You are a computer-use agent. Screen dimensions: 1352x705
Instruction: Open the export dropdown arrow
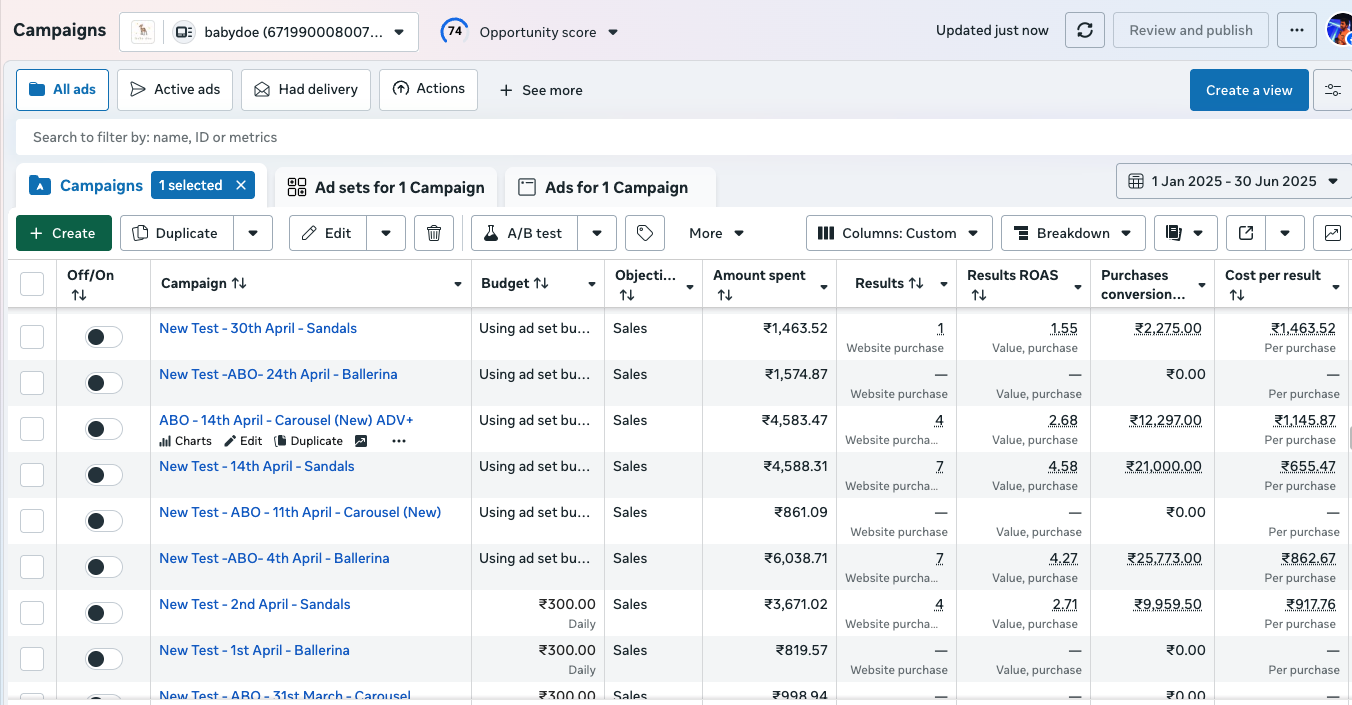coord(1285,233)
